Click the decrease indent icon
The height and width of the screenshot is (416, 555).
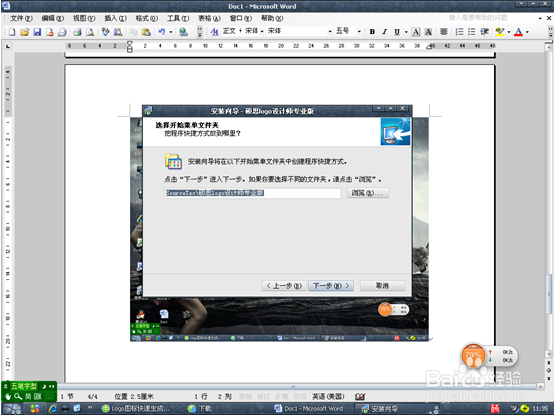485,32
